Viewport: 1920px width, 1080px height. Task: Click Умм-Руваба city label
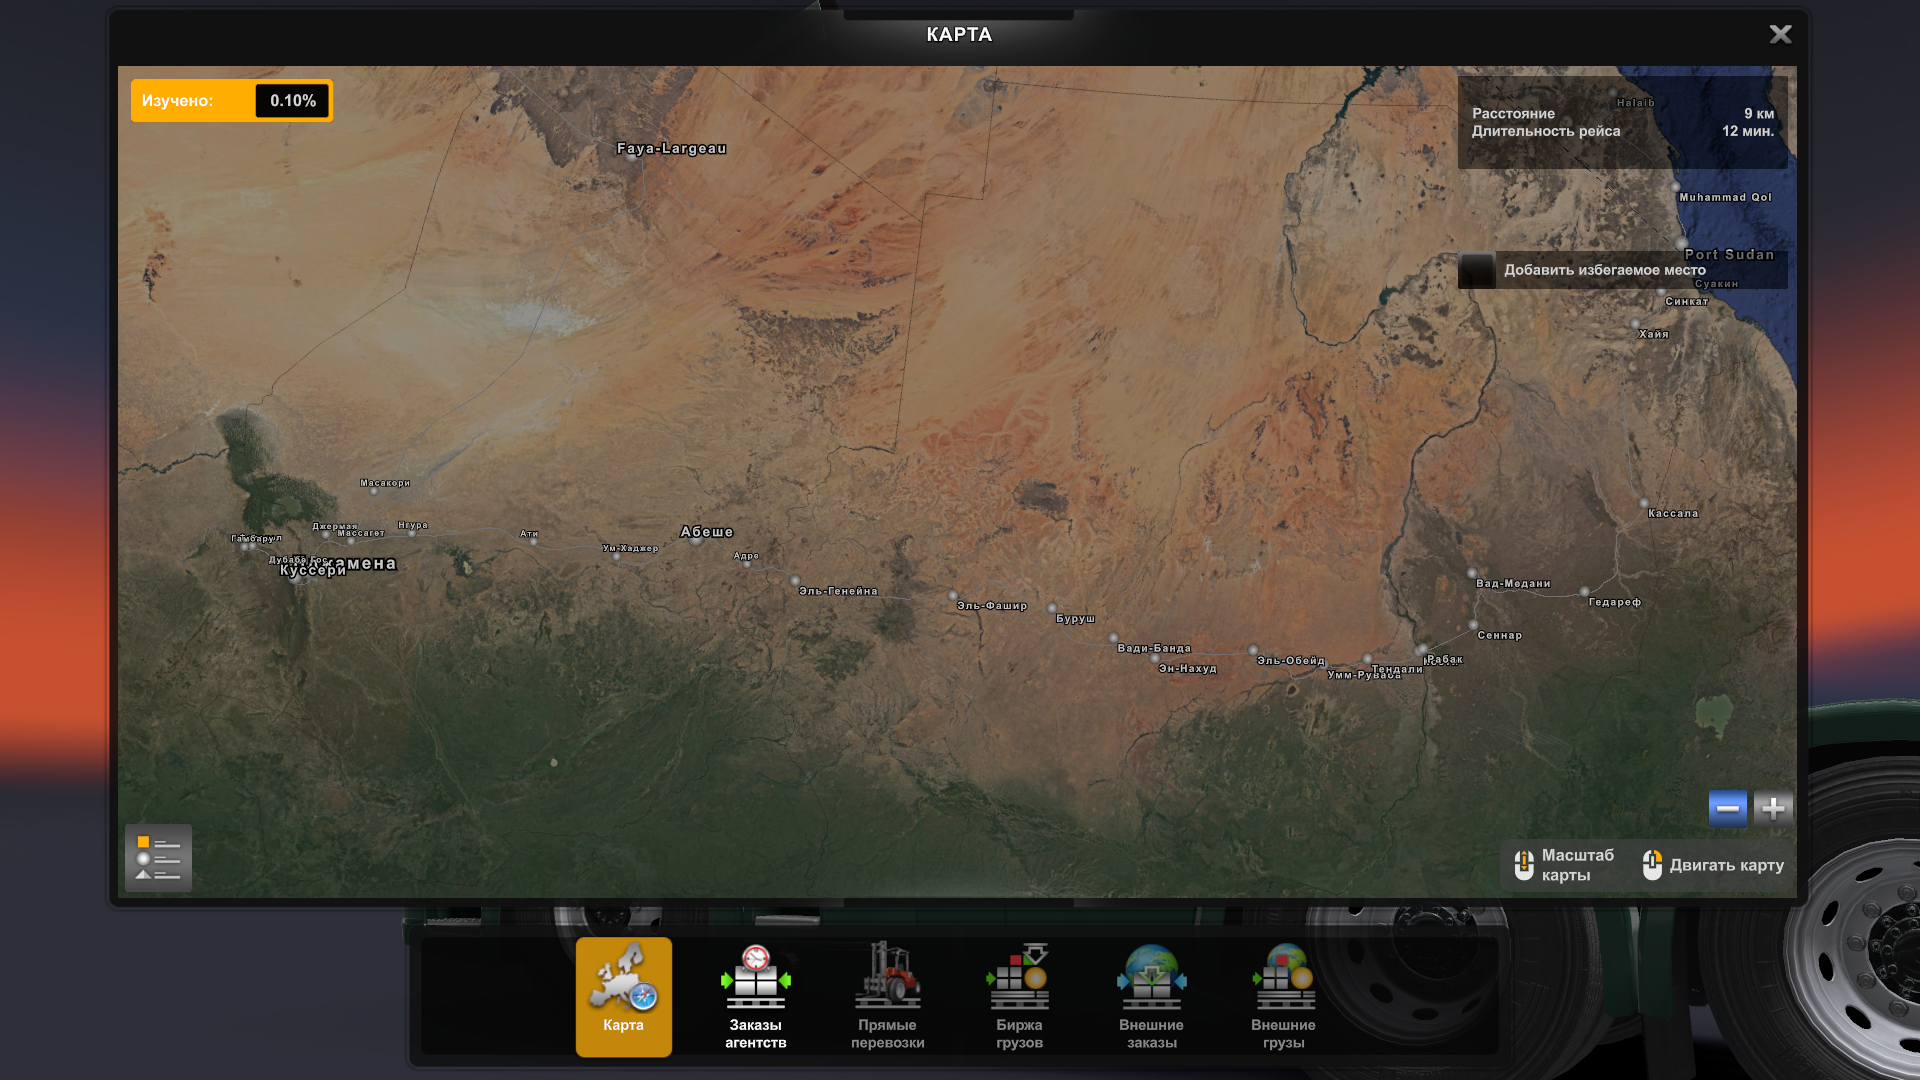point(1364,675)
